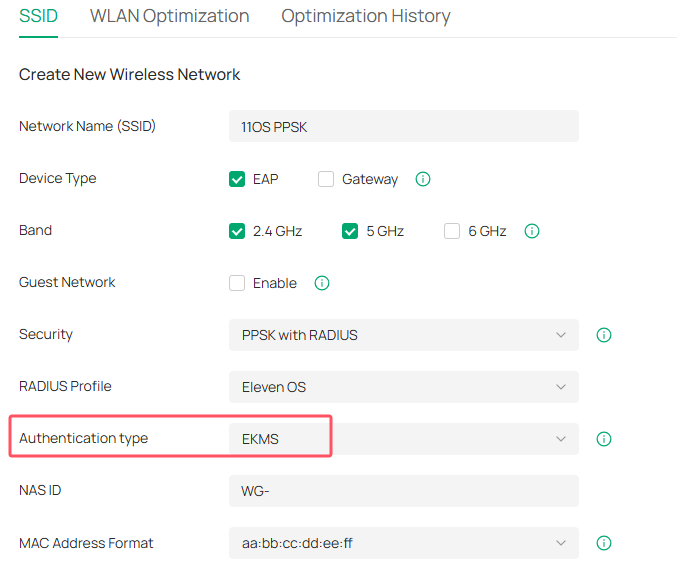Open the Optimization History tab
Viewport: 677px width, 574px height.
[x=365, y=16]
